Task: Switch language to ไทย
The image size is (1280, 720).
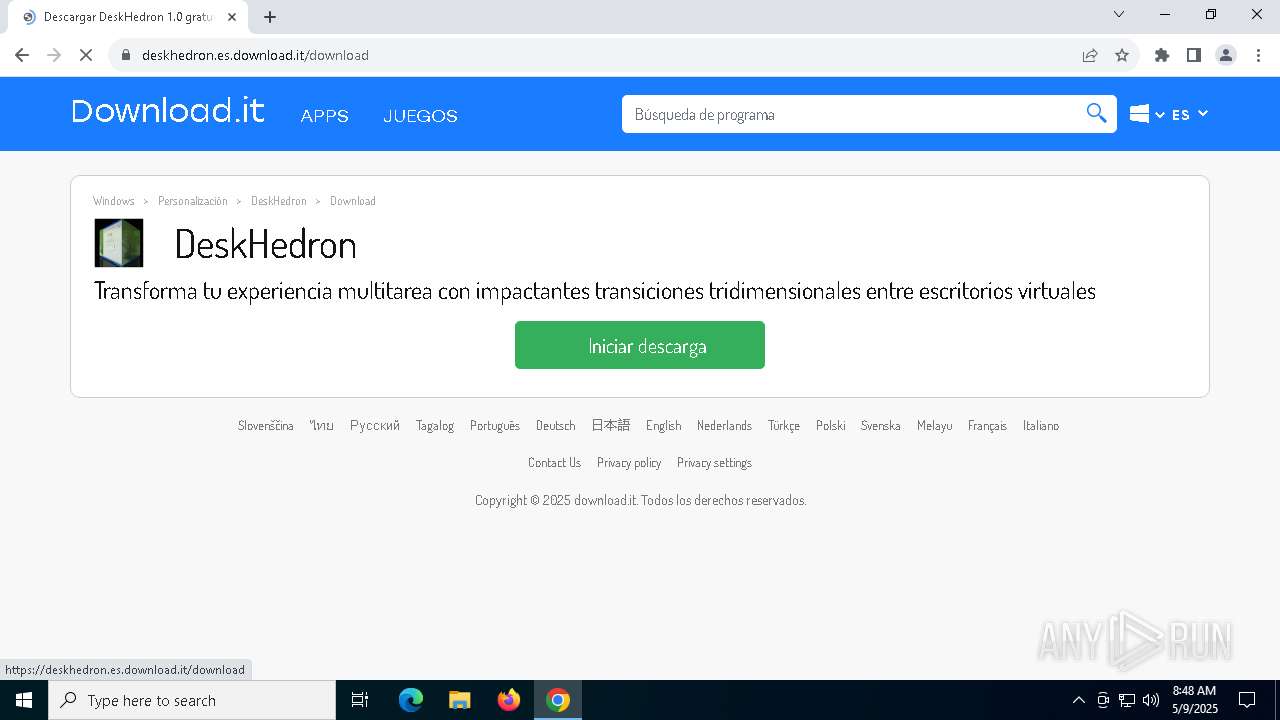Action: coord(322,425)
